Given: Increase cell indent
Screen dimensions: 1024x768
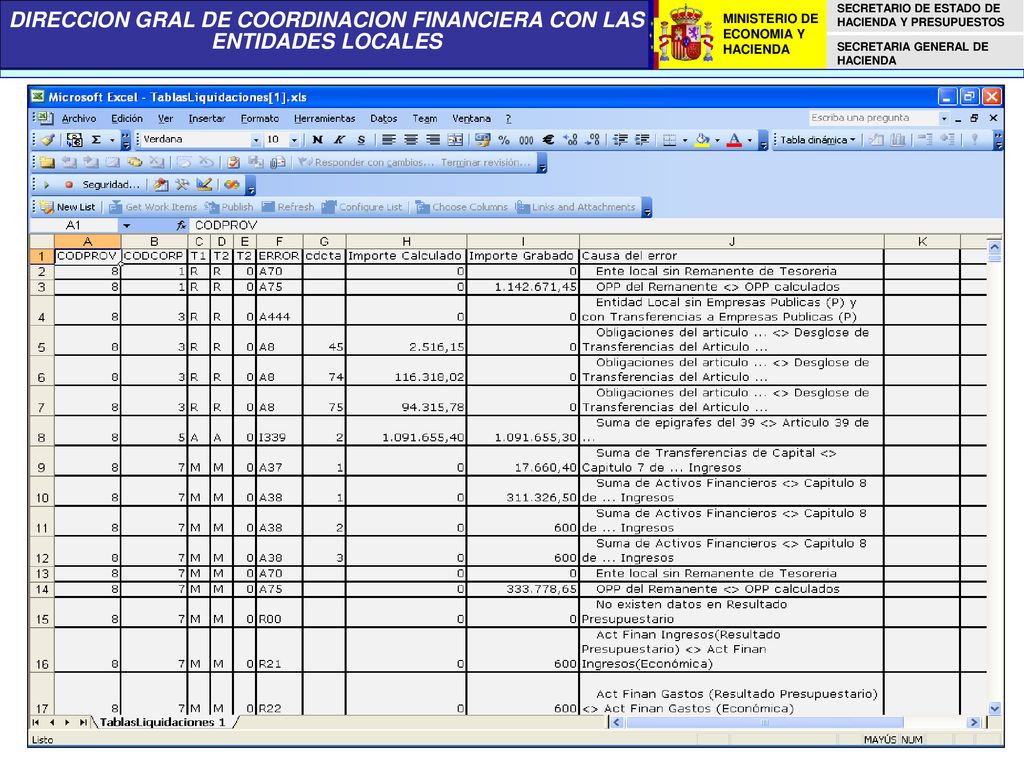Looking at the screenshot, I should click(x=643, y=140).
